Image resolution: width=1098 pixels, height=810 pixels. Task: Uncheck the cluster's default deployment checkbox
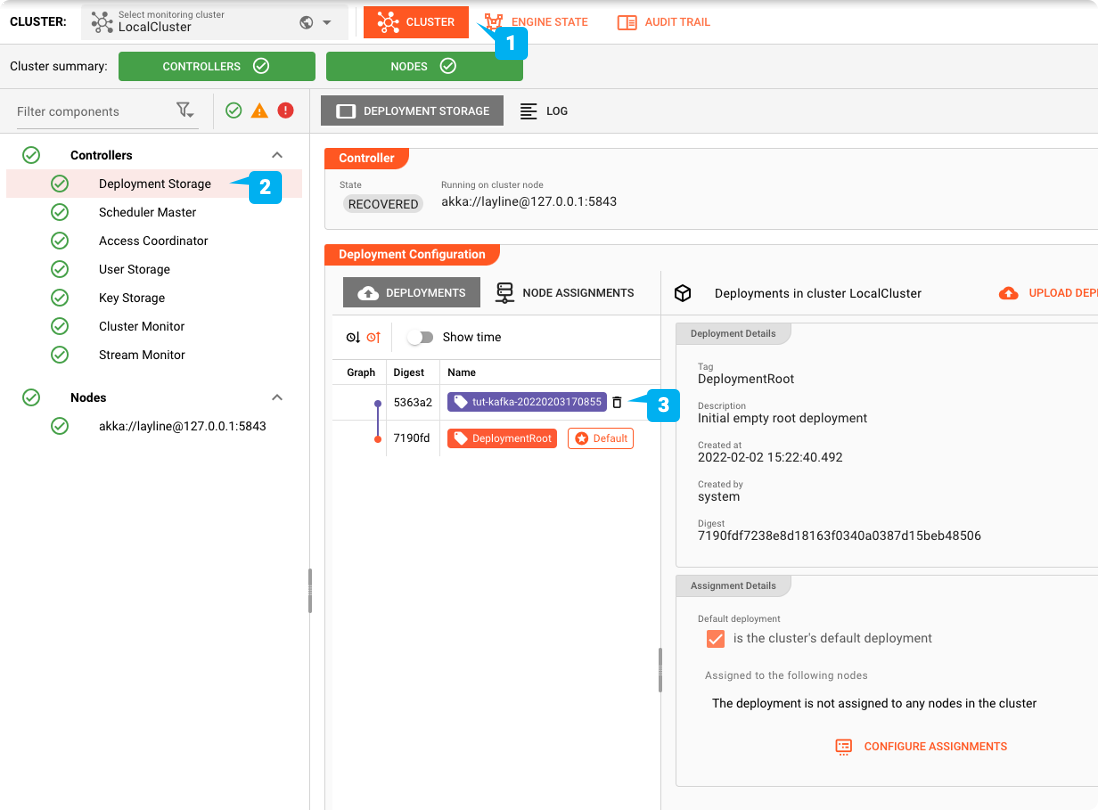point(715,638)
